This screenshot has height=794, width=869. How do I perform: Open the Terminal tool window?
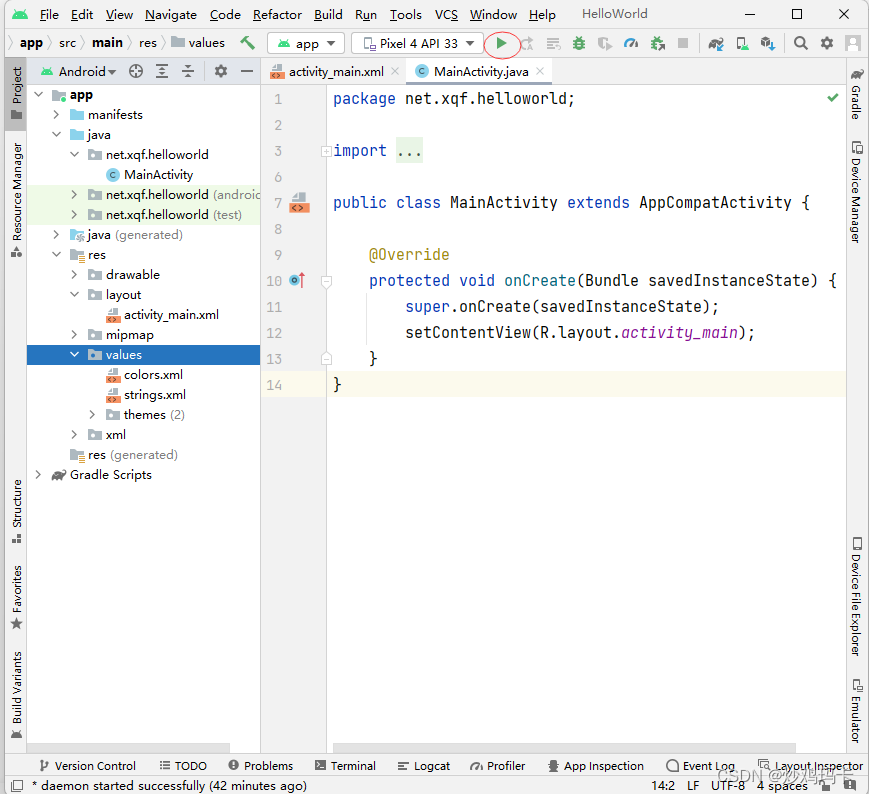coord(346,766)
